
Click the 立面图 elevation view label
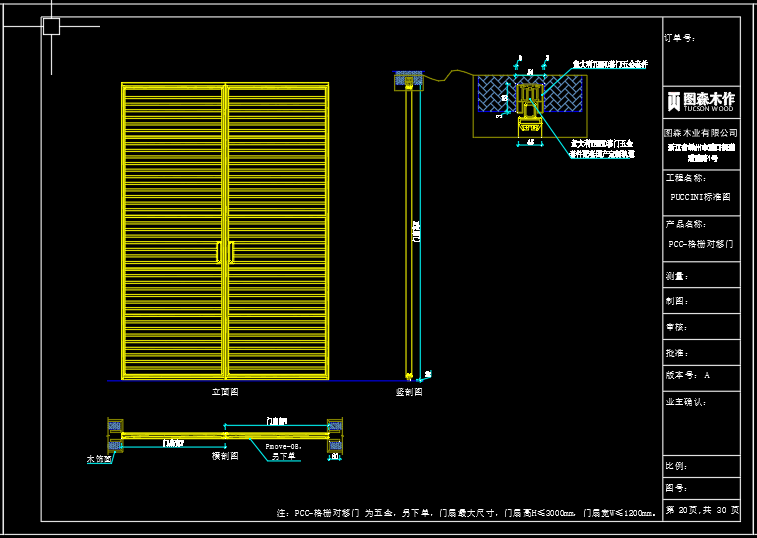click(225, 392)
